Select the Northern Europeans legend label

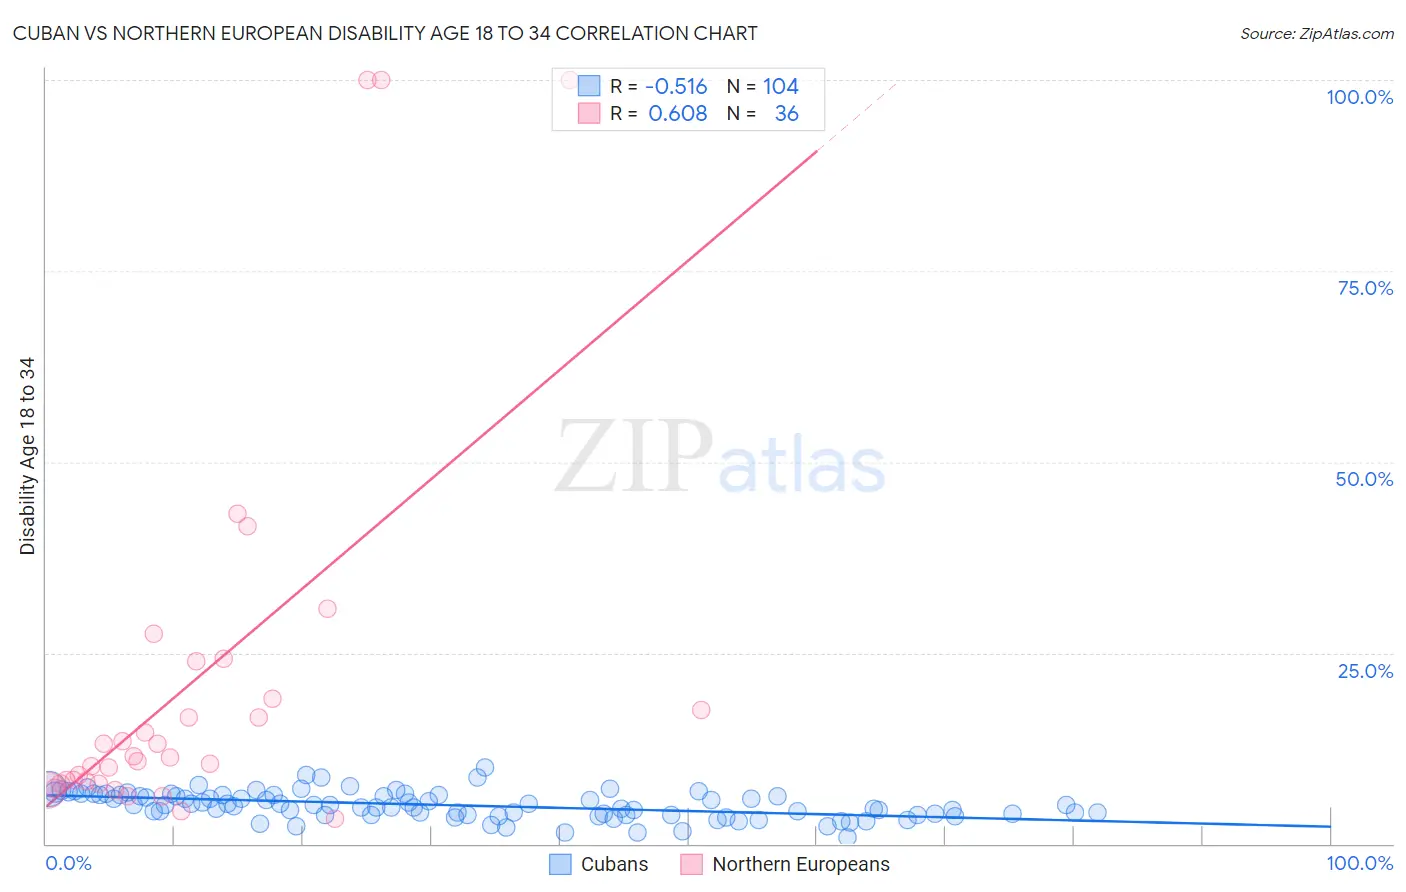pos(801,864)
